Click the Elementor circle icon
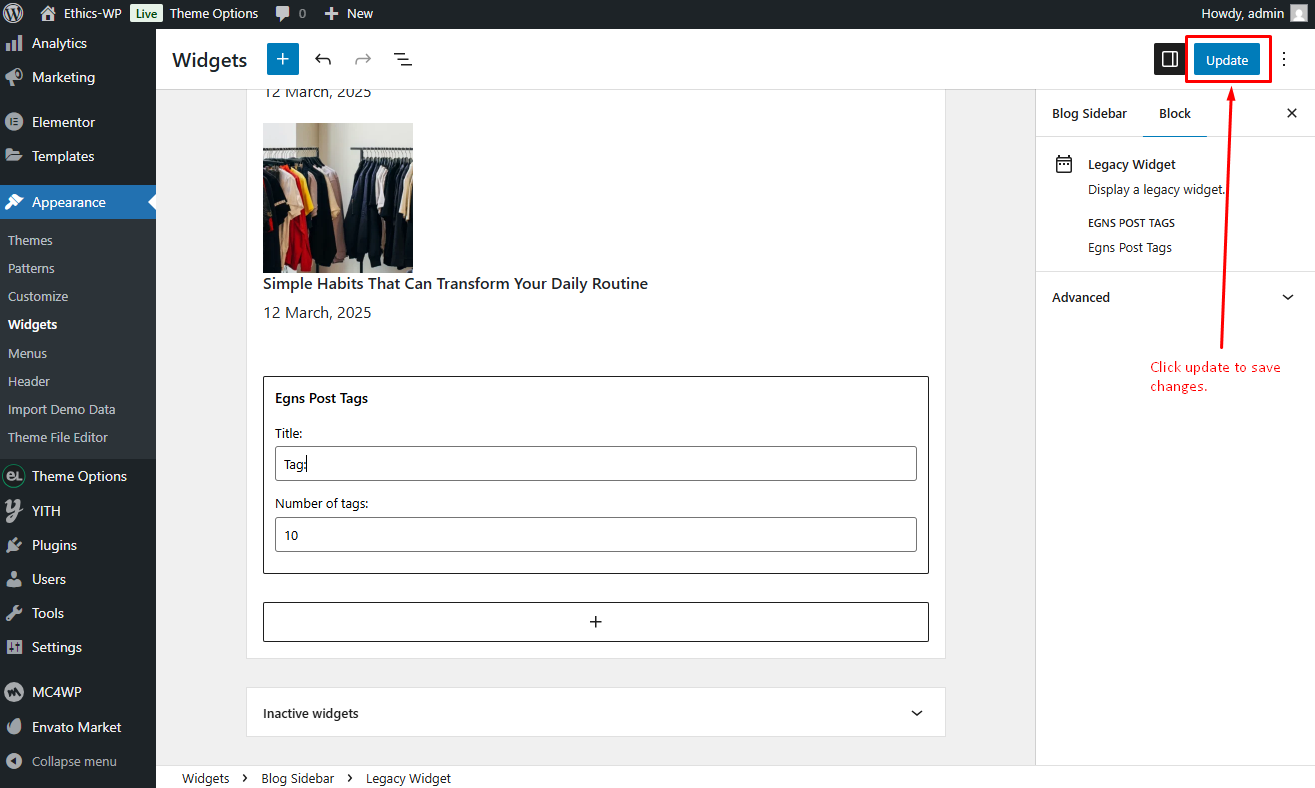Image resolution: width=1315 pixels, height=788 pixels. (x=14, y=122)
